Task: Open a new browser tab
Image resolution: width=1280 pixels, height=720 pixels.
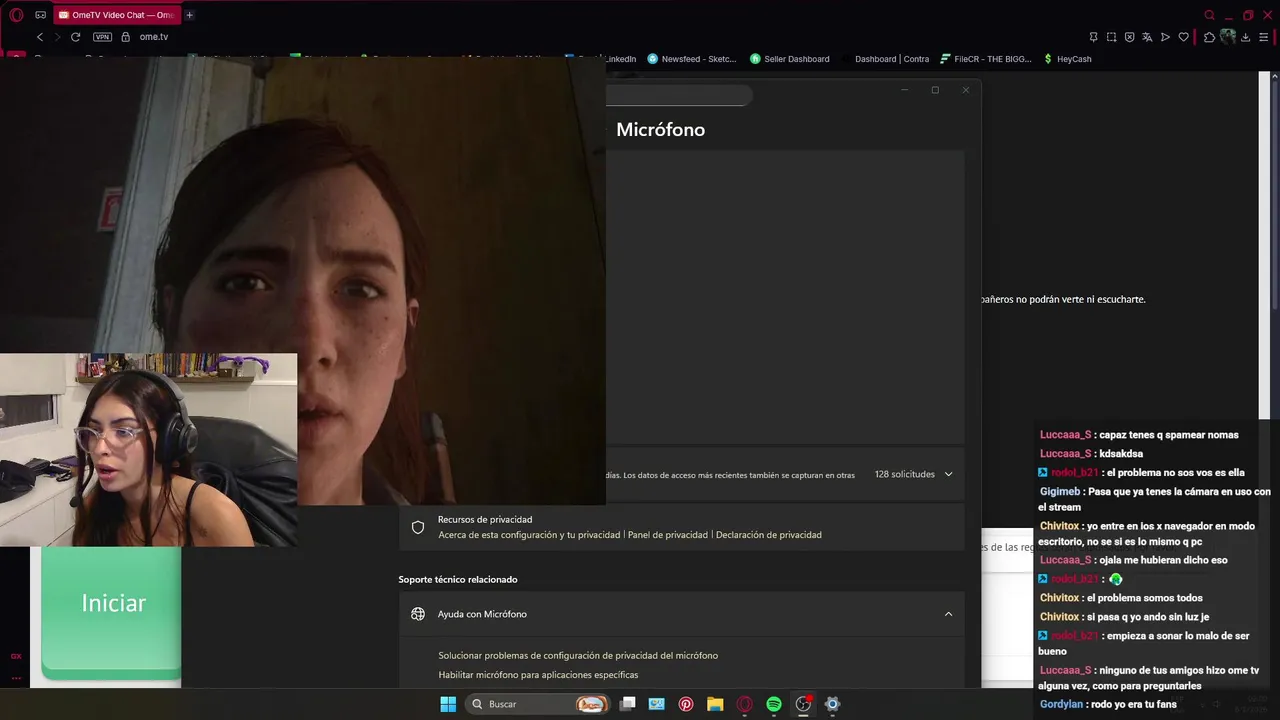Action: click(x=189, y=15)
